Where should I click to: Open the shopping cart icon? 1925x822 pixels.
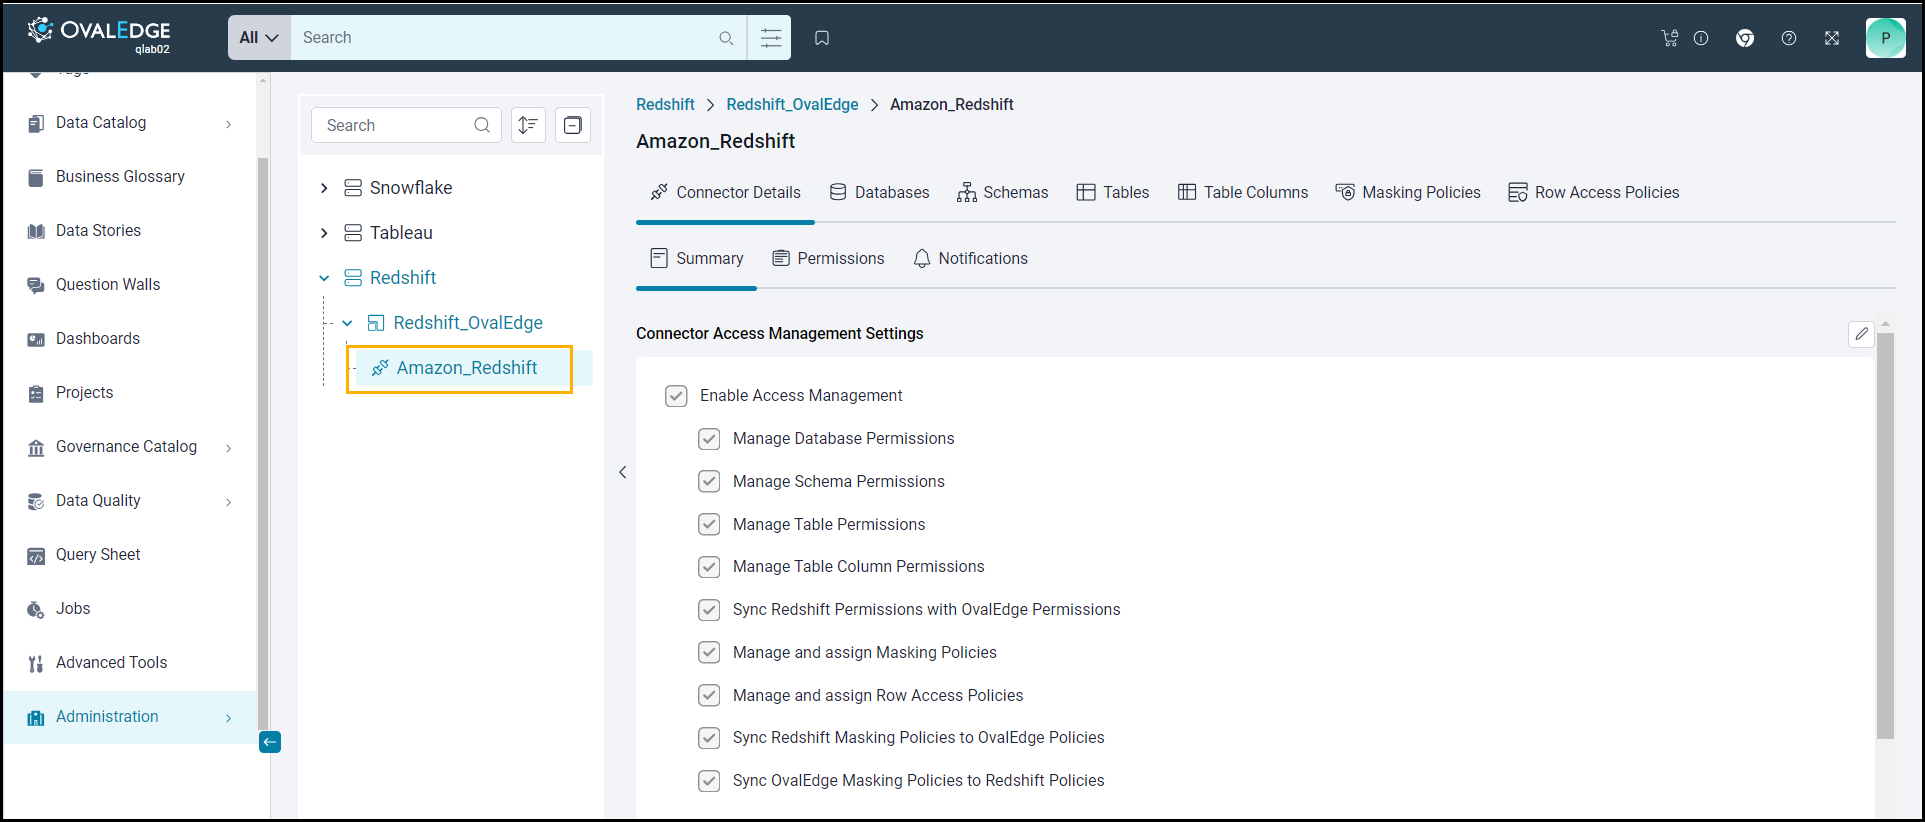click(x=1669, y=38)
